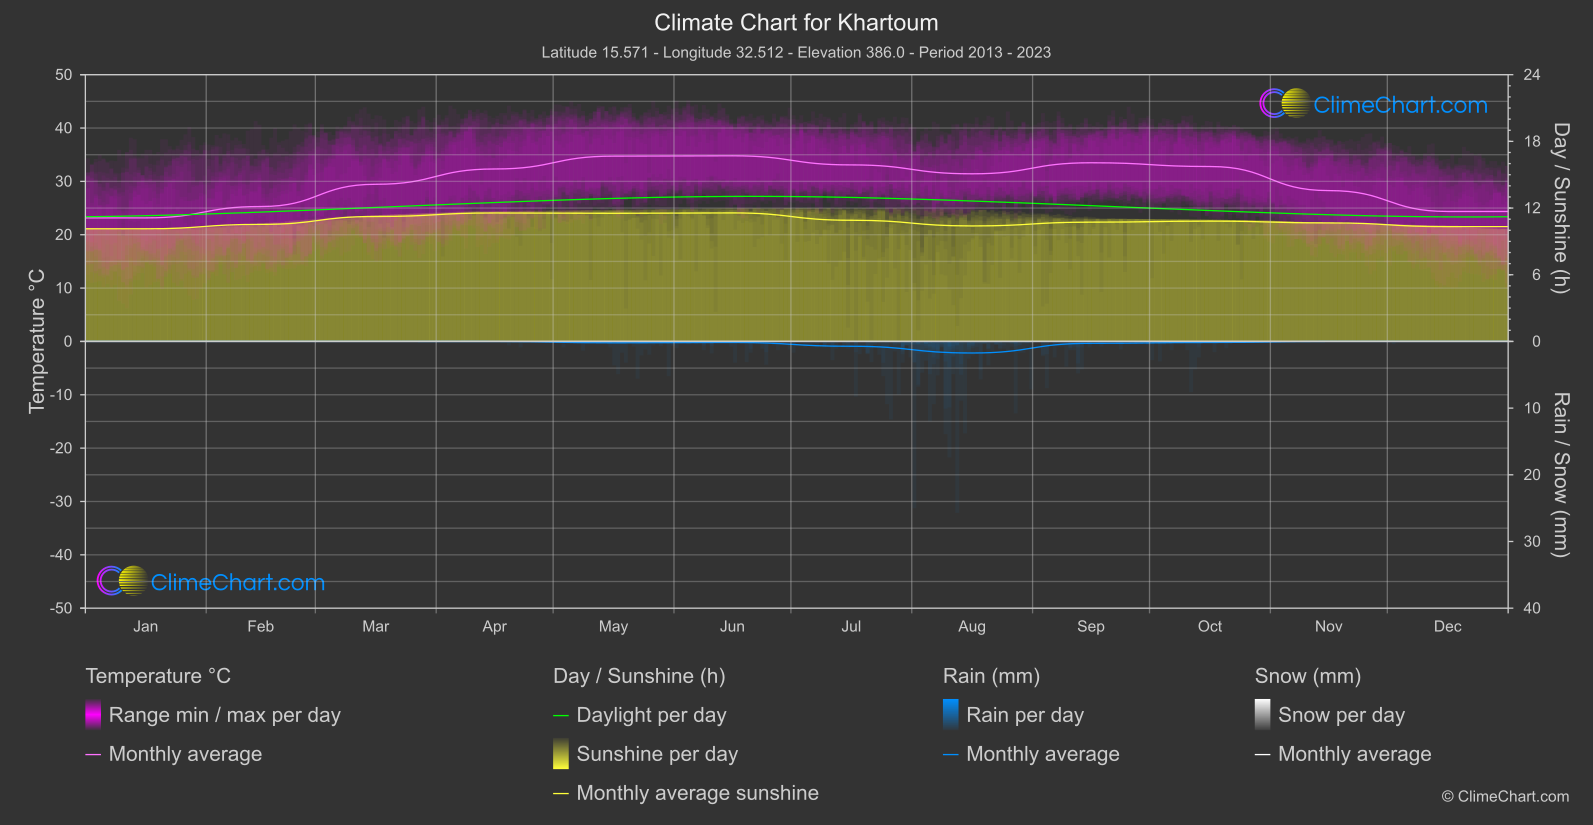Click the 'Jul' month label on x-axis

click(x=851, y=626)
